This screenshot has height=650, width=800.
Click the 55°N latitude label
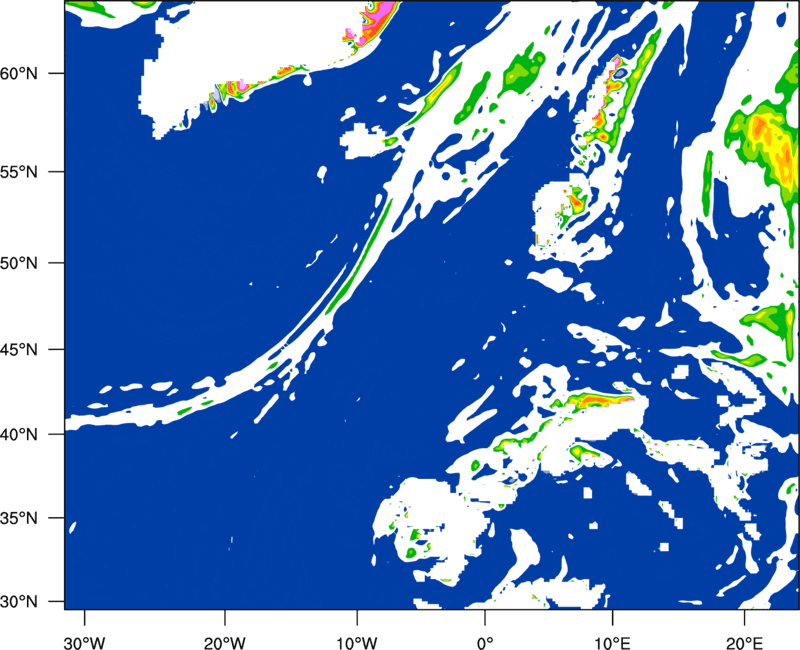click(19, 172)
